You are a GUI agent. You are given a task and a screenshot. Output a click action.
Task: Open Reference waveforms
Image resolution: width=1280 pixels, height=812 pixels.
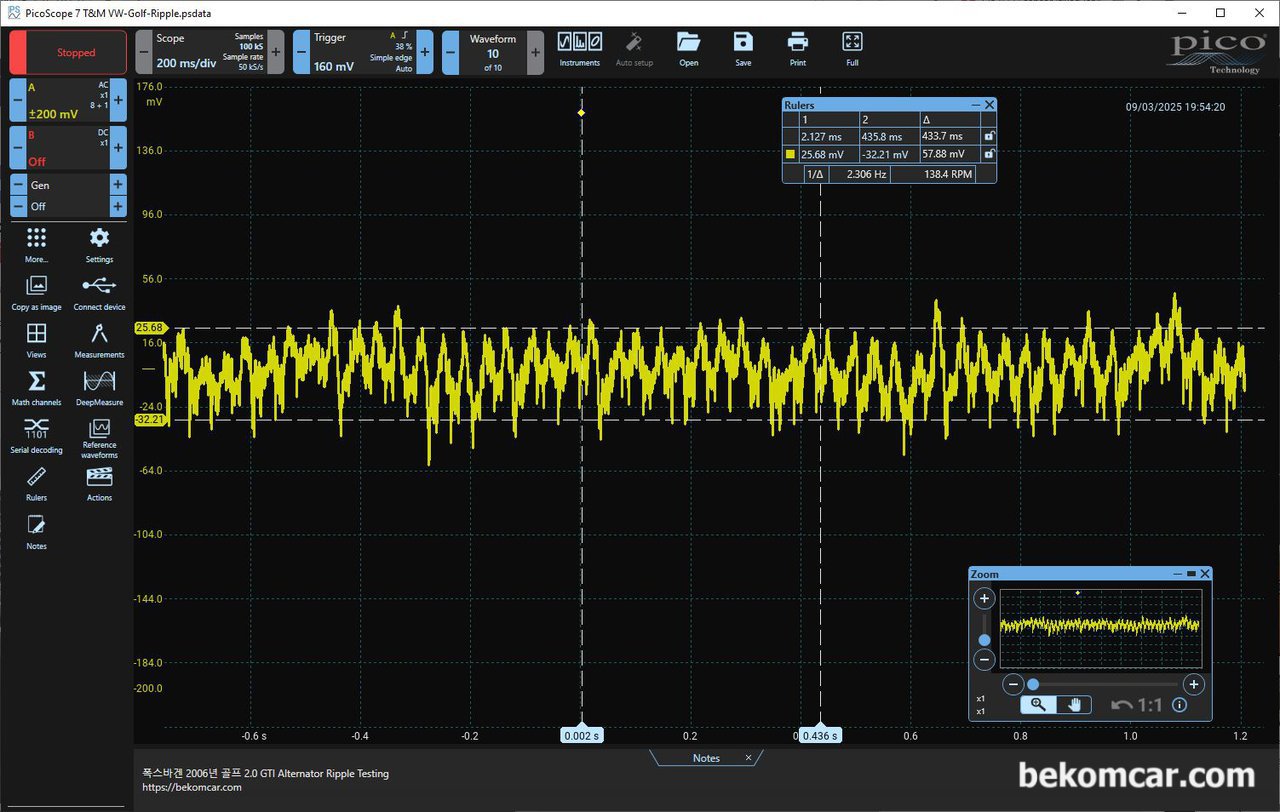click(99, 440)
